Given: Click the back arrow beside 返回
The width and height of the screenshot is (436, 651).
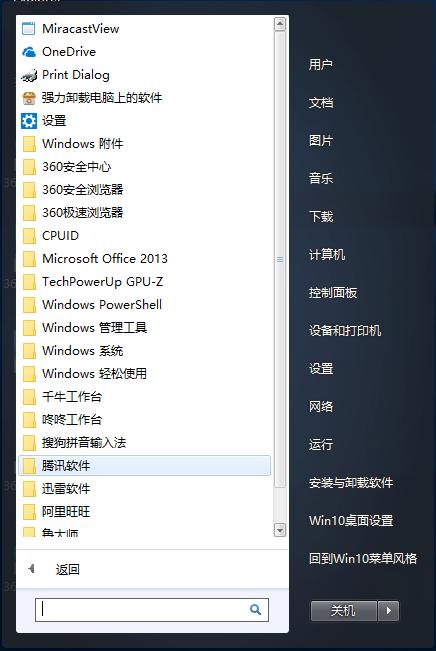Looking at the screenshot, I should pos(32,569).
